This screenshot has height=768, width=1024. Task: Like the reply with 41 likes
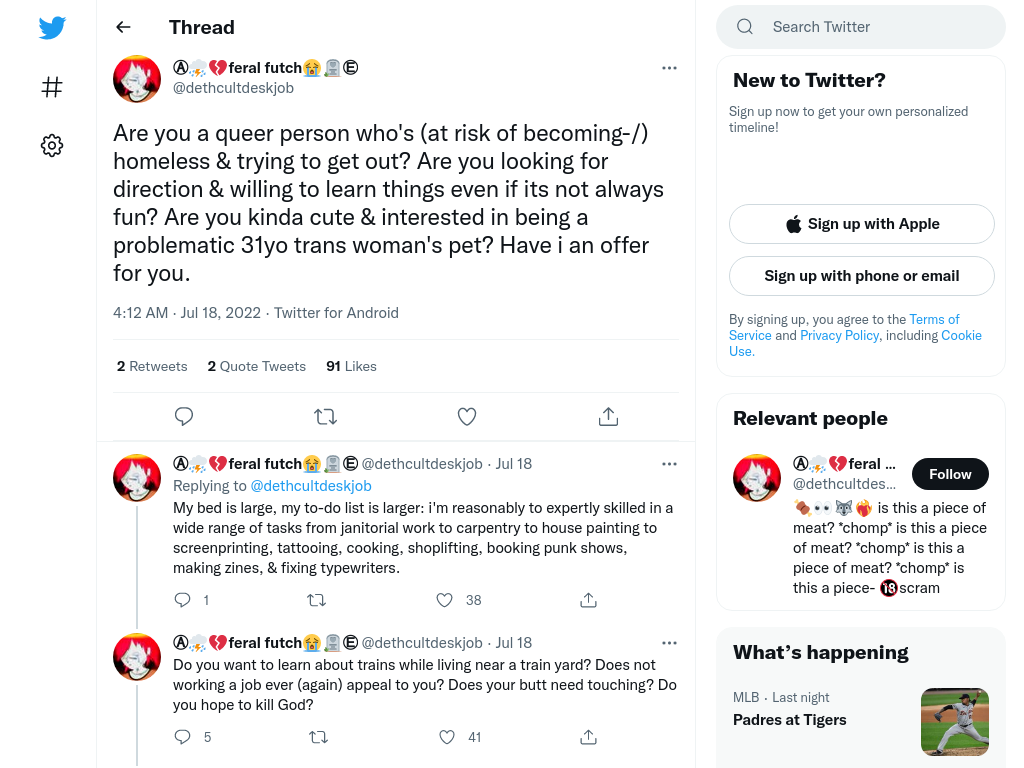[x=447, y=737]
